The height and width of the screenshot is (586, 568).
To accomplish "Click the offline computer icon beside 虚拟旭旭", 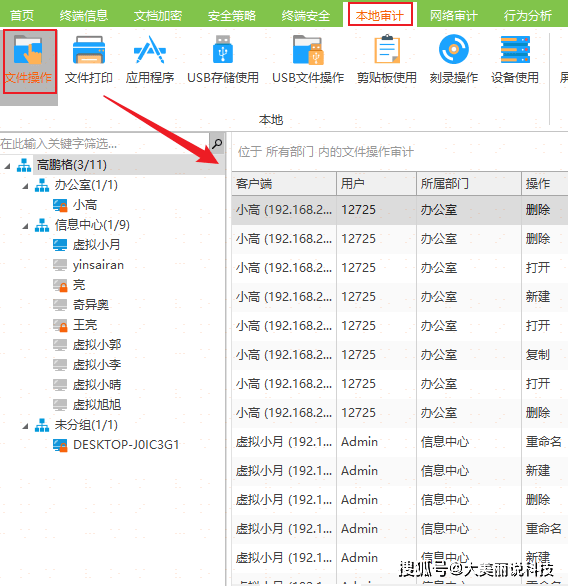I will pyautogui.click(x=60, y=405).
